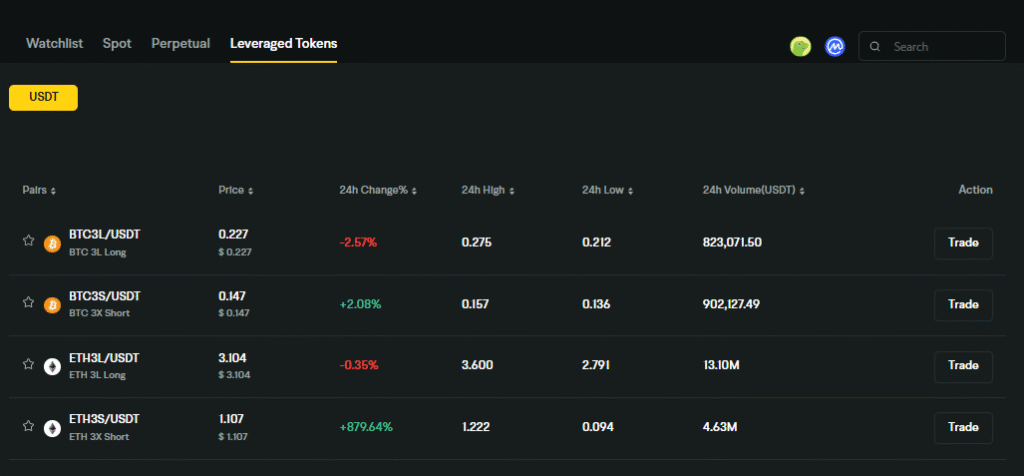The width and height of the screenshot is (1024, 476).
Task: Click the magnifier icon in search box
Action: click(x=875, y=46)
